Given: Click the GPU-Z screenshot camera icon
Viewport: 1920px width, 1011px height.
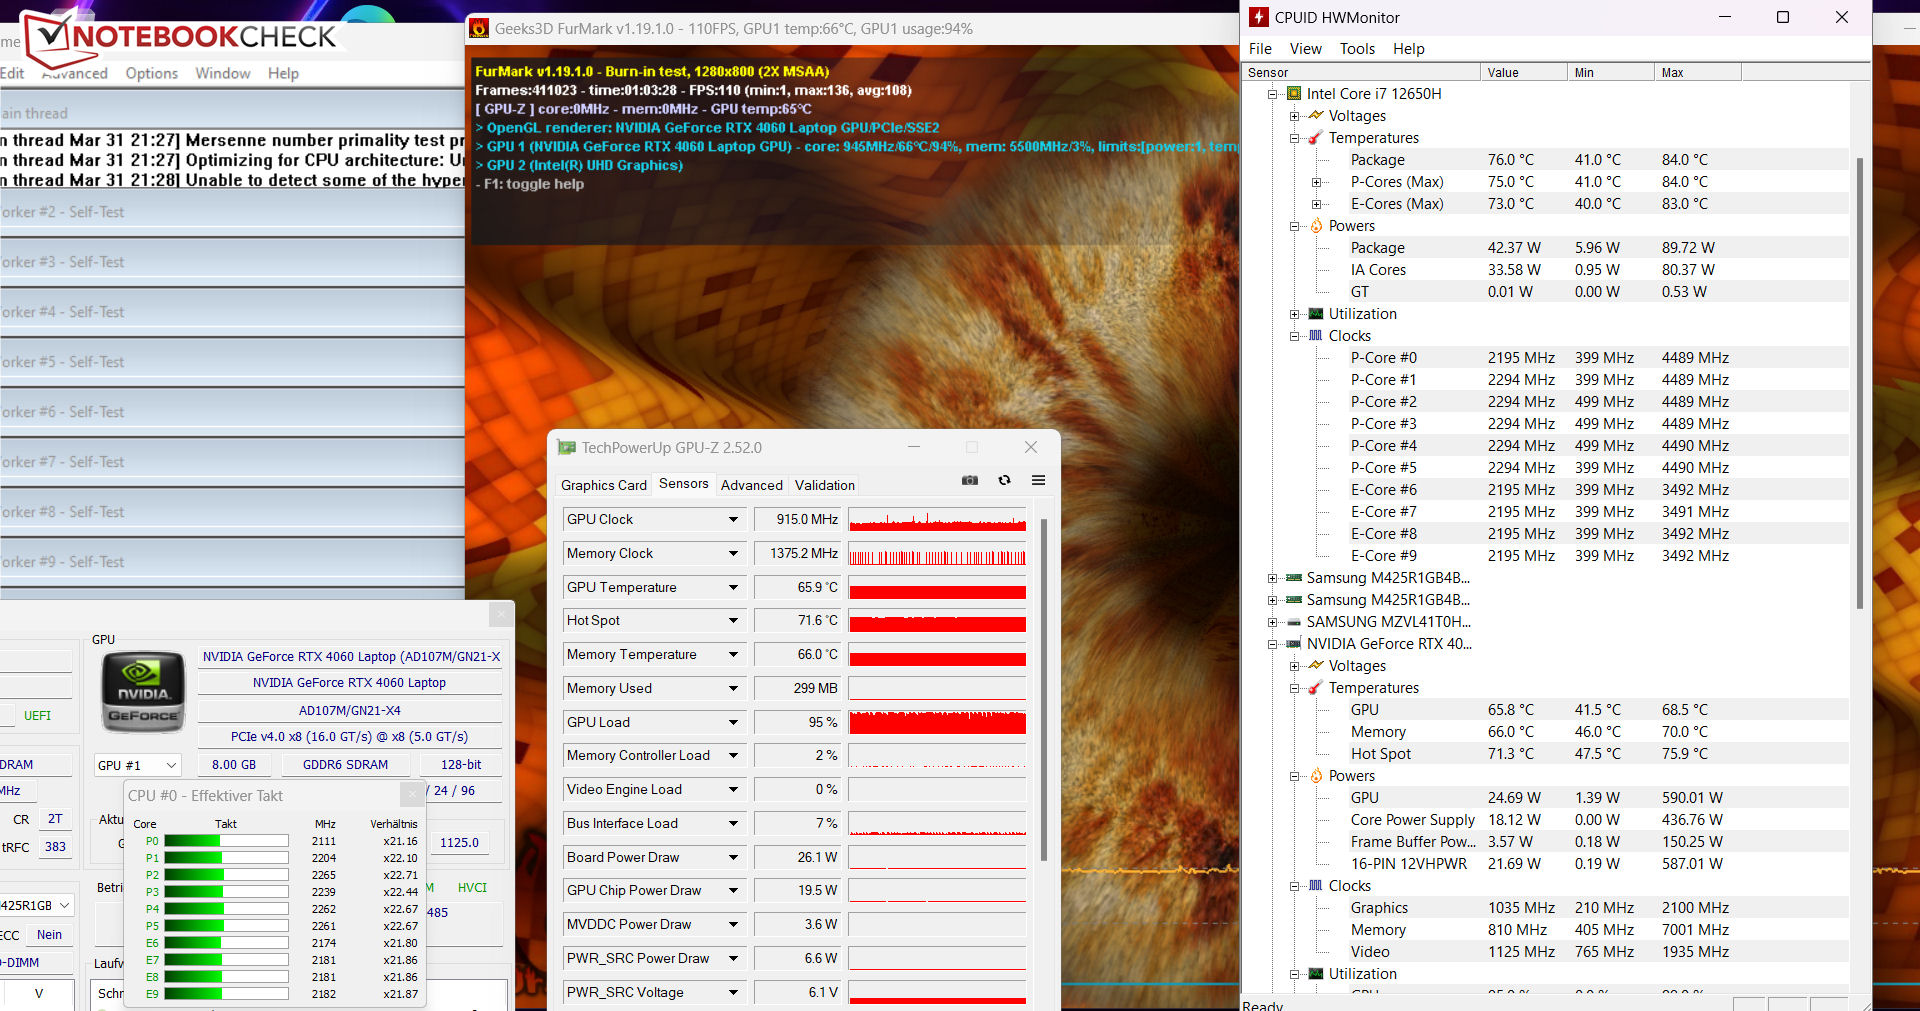Looking at the screenshot, I should pyautogui.click(x=970, y=481).
